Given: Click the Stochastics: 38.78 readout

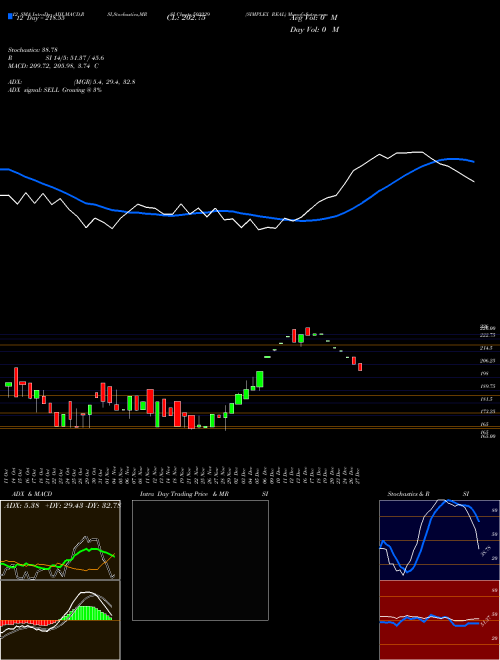Looking at the screenshot, I should tap(32, 50).
